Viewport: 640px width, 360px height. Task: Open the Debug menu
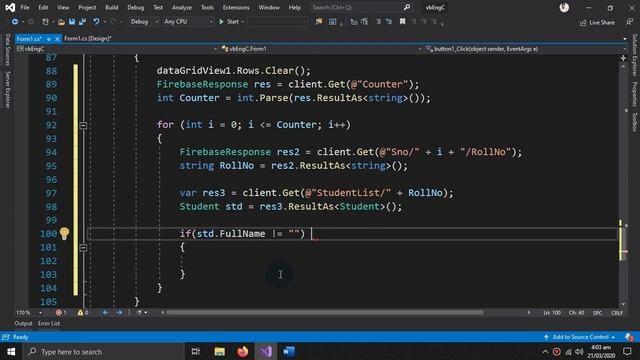pos(136,7)
